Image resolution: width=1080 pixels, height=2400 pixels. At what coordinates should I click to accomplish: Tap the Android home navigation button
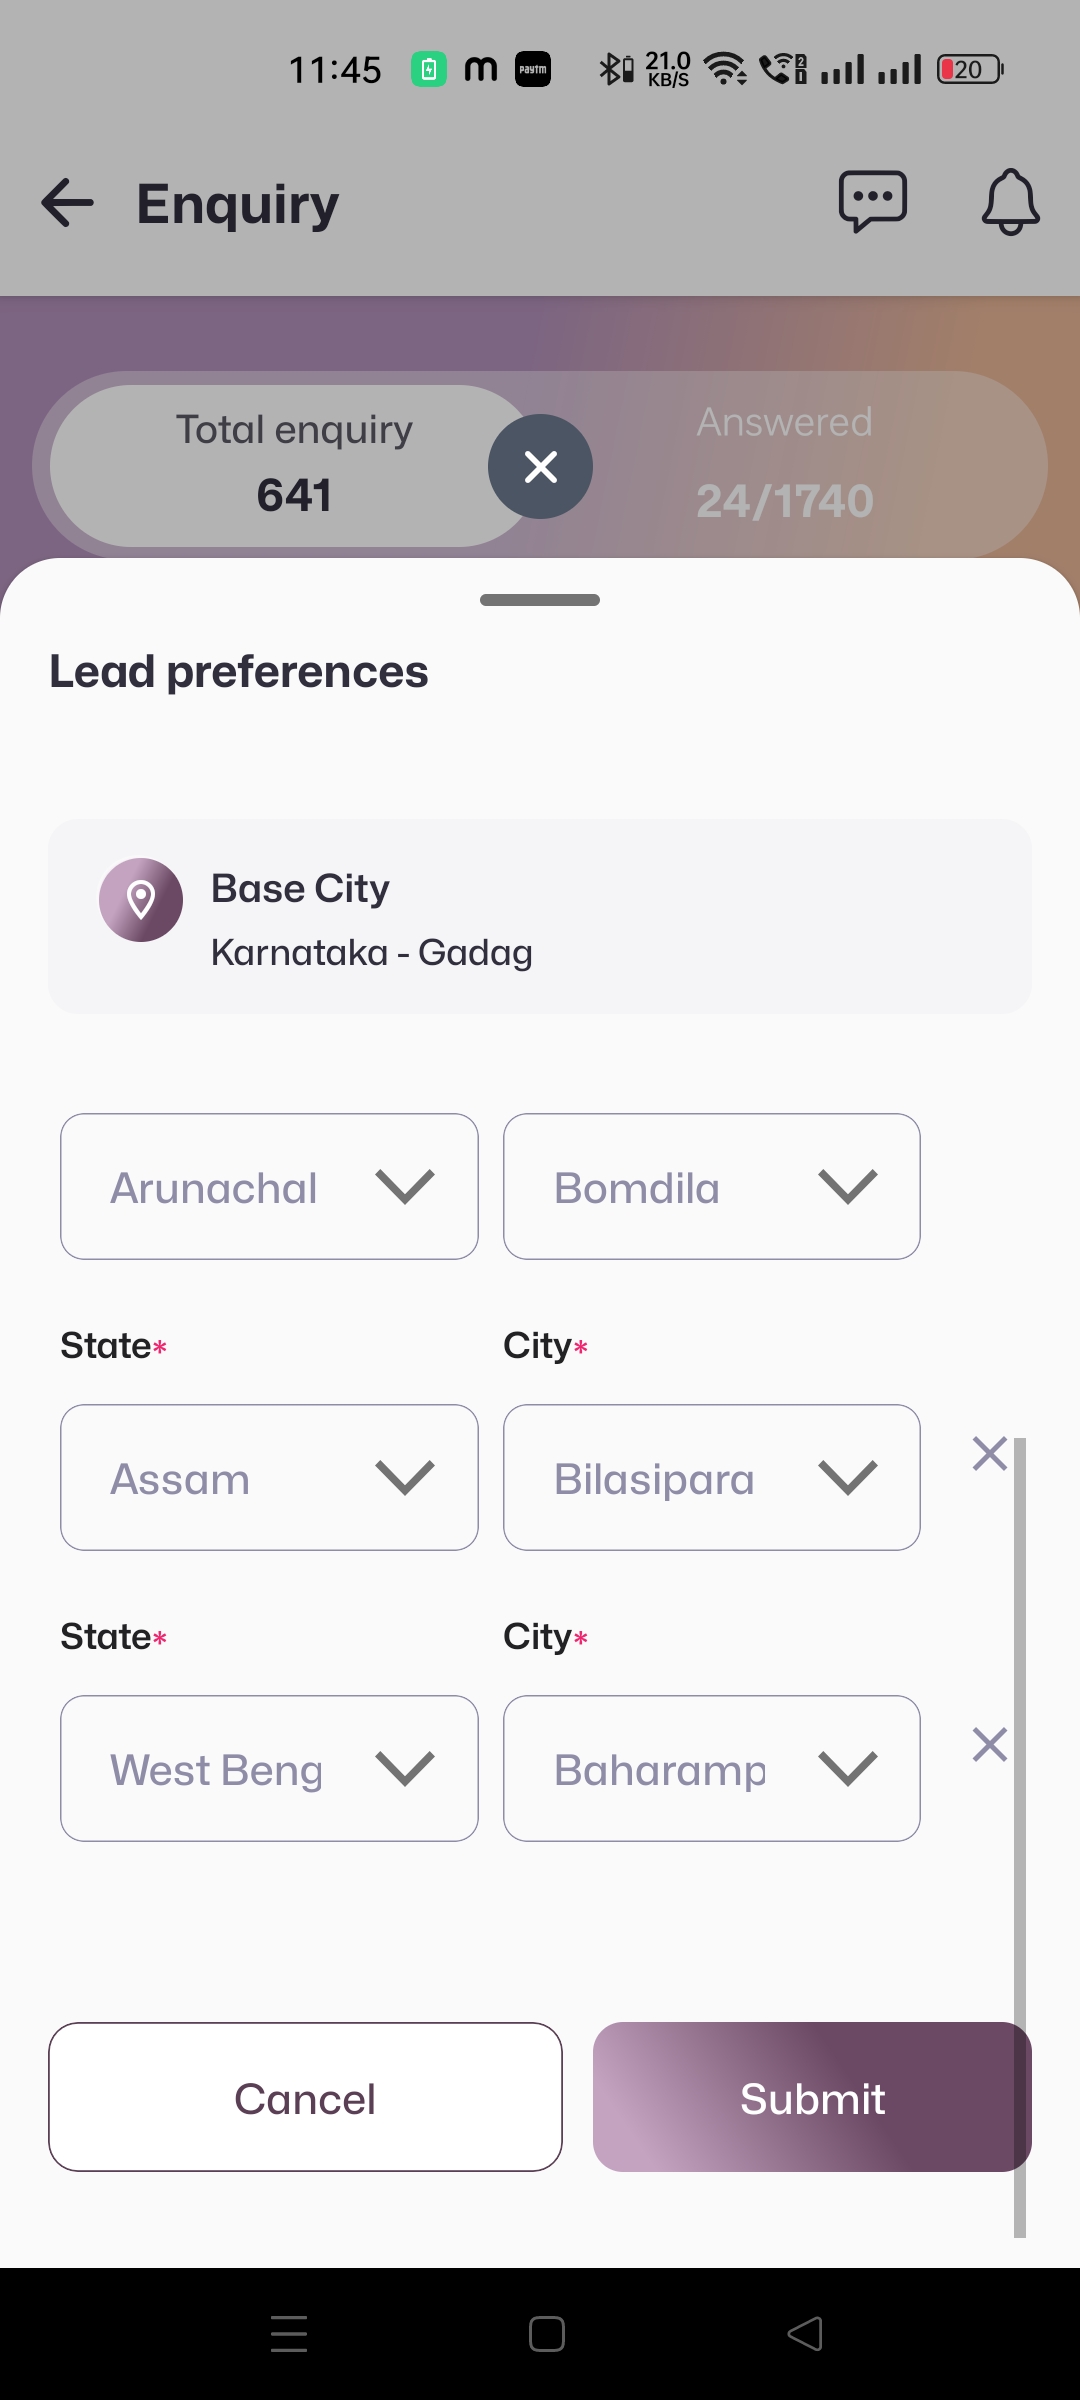pyautogui.click(x=547, y=2334)
